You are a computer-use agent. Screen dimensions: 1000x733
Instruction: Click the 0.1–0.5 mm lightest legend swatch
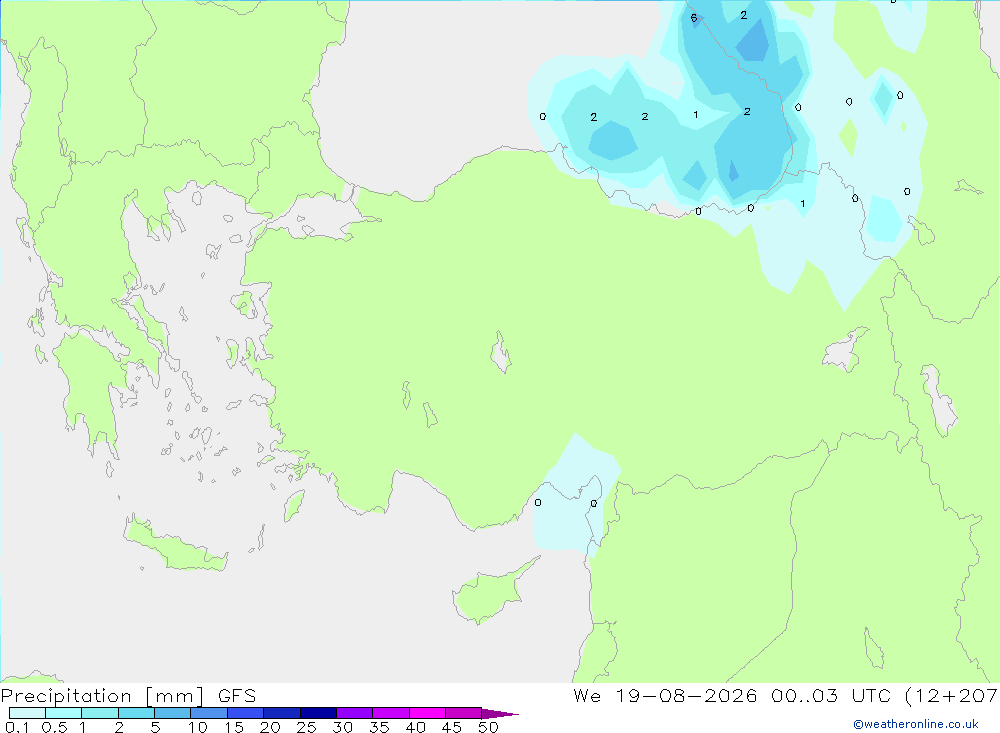point(27,713)
